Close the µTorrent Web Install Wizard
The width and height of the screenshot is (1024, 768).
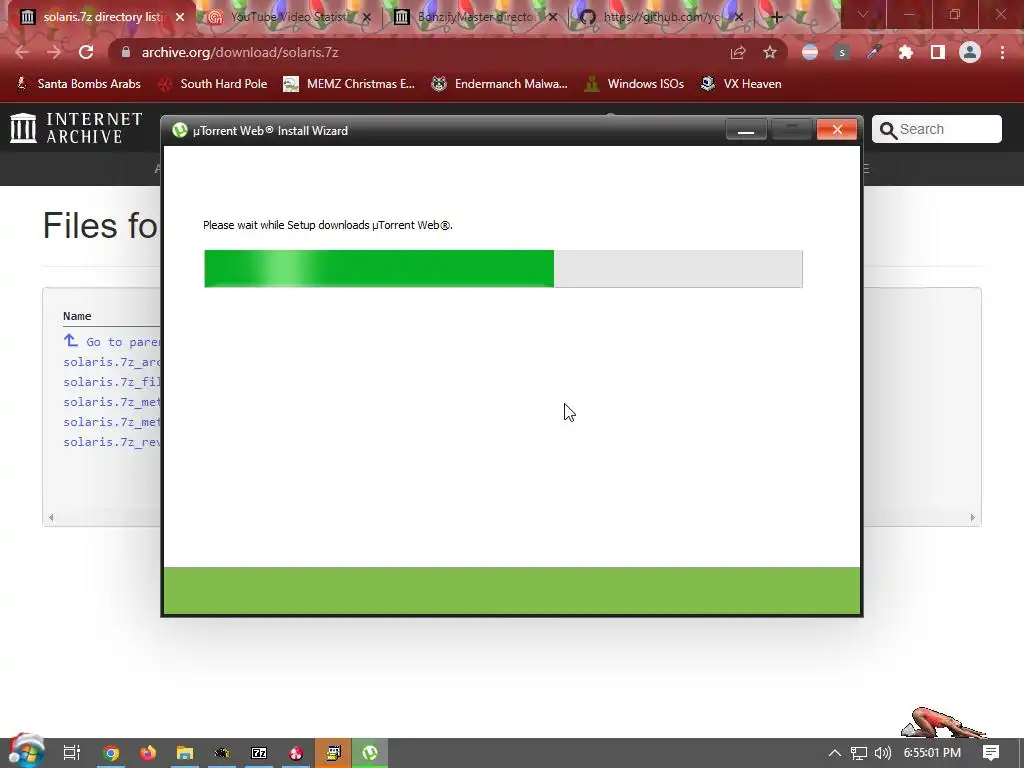pos(837,130)
